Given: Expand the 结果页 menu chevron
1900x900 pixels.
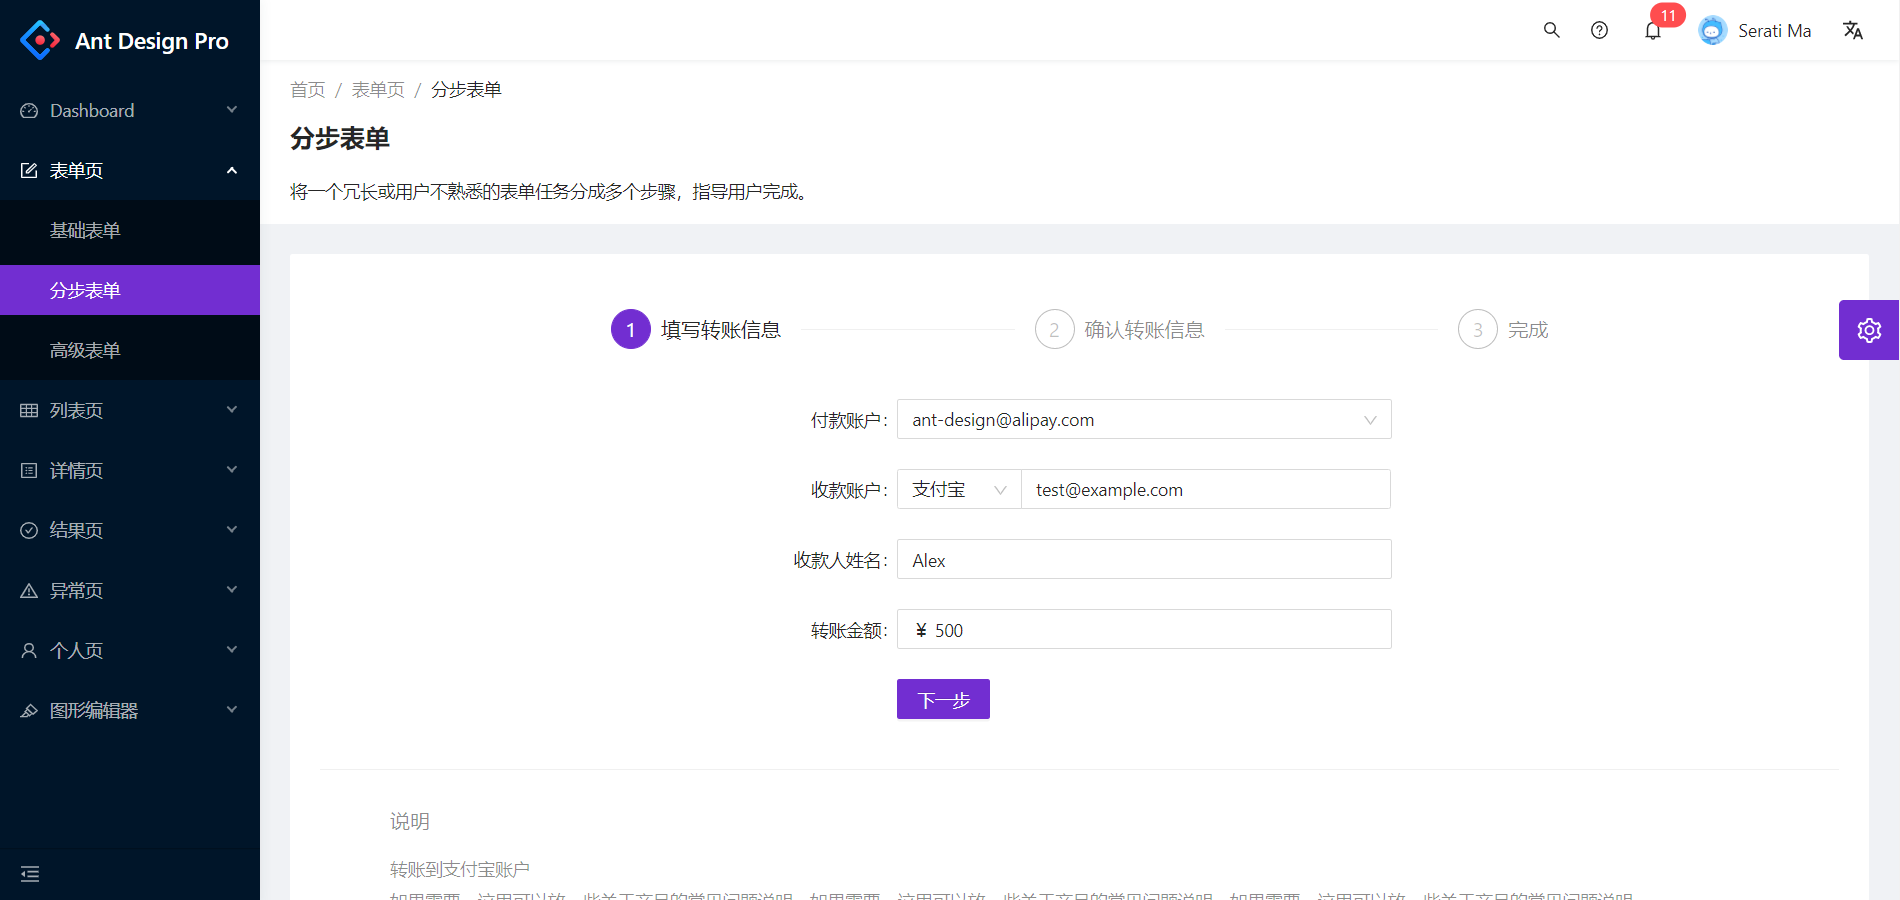Looking at the screenshot, I should 232,530.
